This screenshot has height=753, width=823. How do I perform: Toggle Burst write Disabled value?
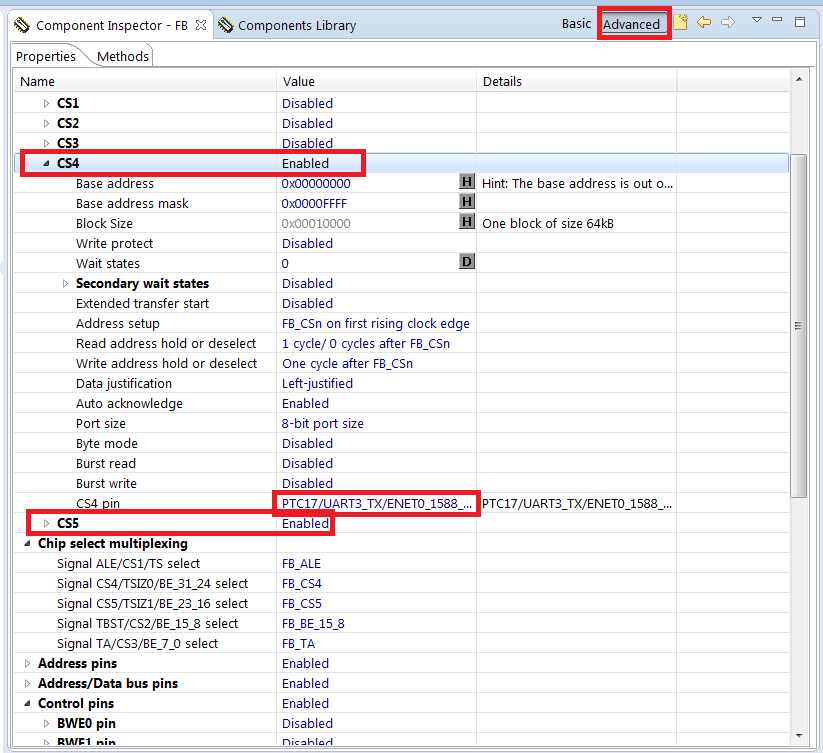(307, 483)
